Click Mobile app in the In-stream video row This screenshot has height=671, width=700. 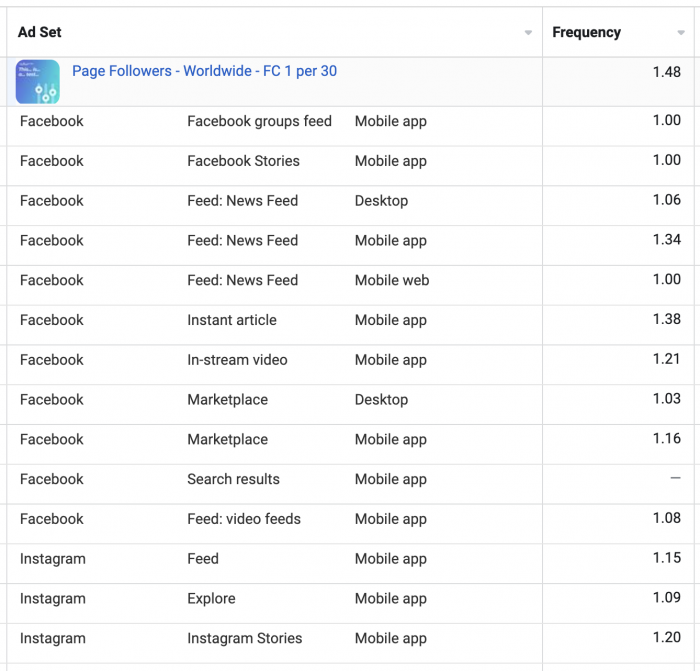pyautogui.click(x=391, y=360)
